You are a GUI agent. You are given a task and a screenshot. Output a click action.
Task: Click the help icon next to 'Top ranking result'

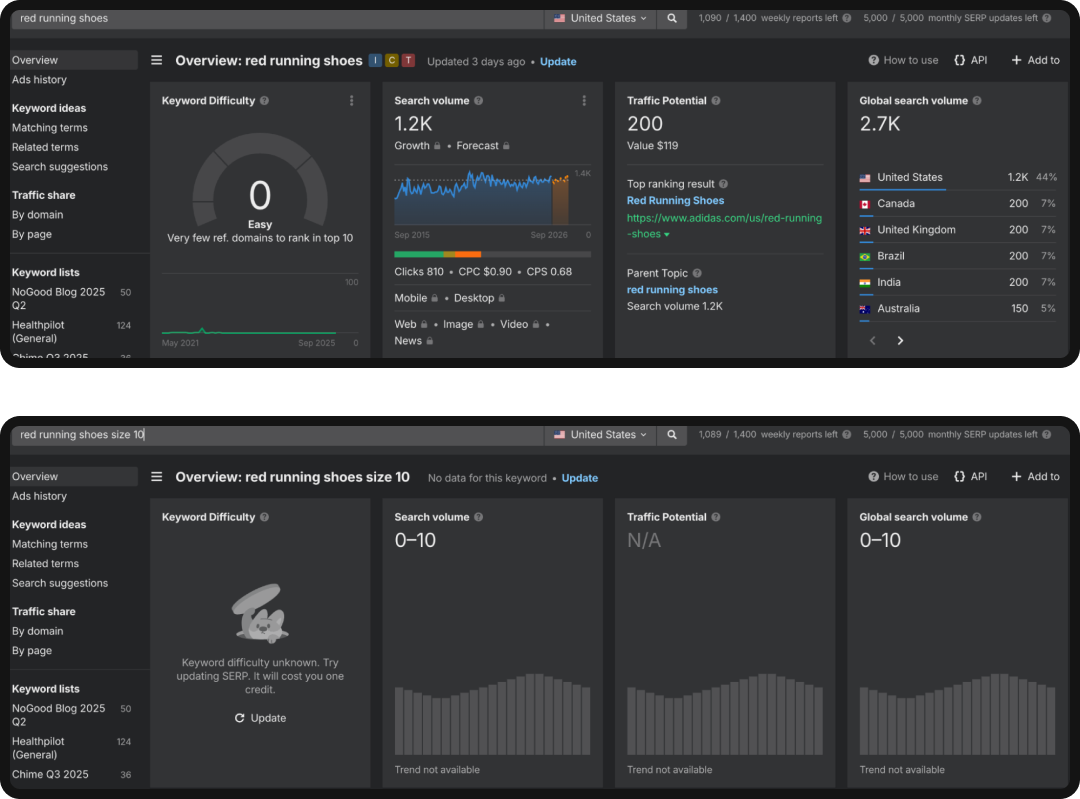(723, 184)
